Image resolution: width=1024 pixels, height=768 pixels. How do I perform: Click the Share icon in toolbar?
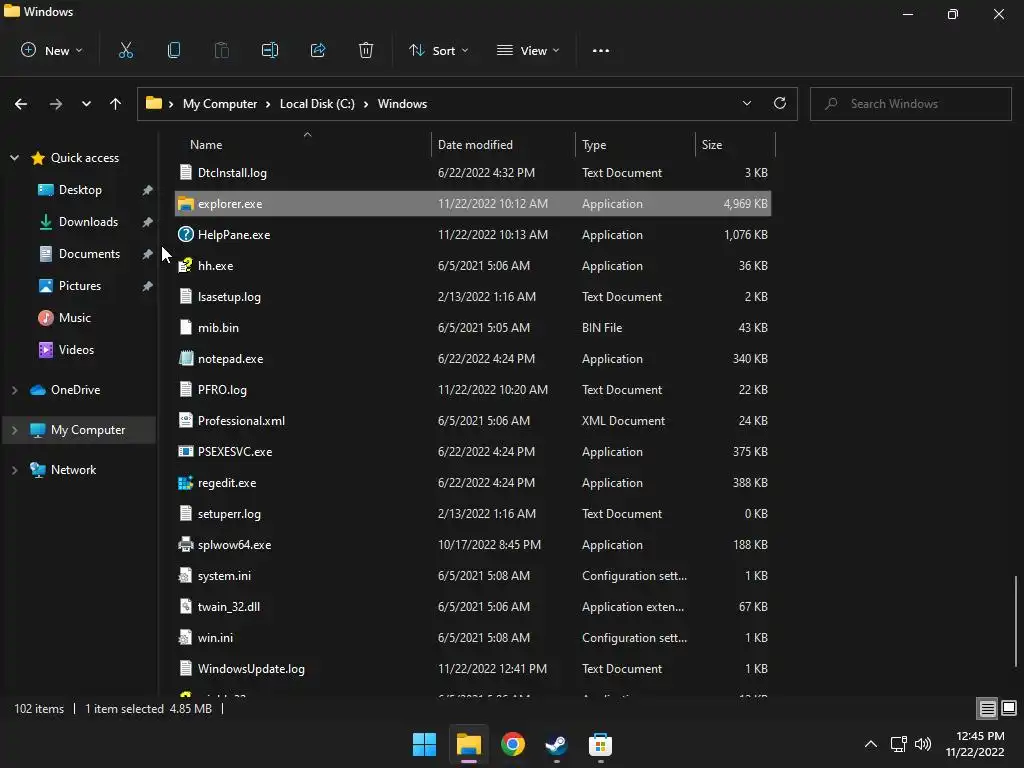pyautogui.click(x=318, y=50)
